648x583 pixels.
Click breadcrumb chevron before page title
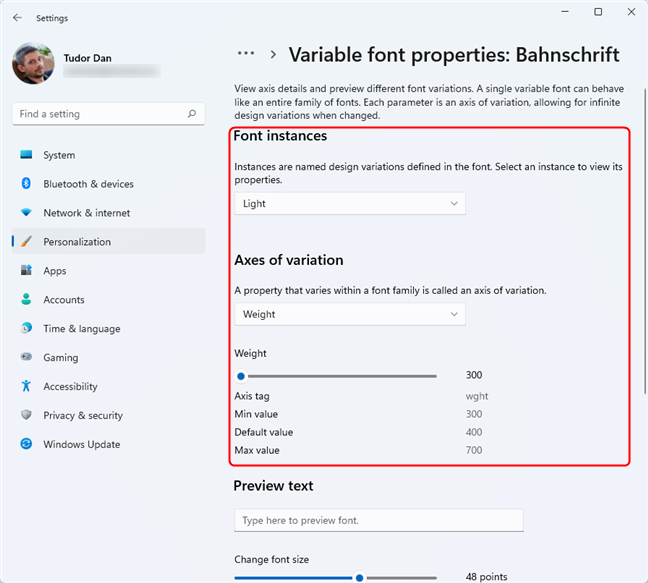tap(273, 54)
